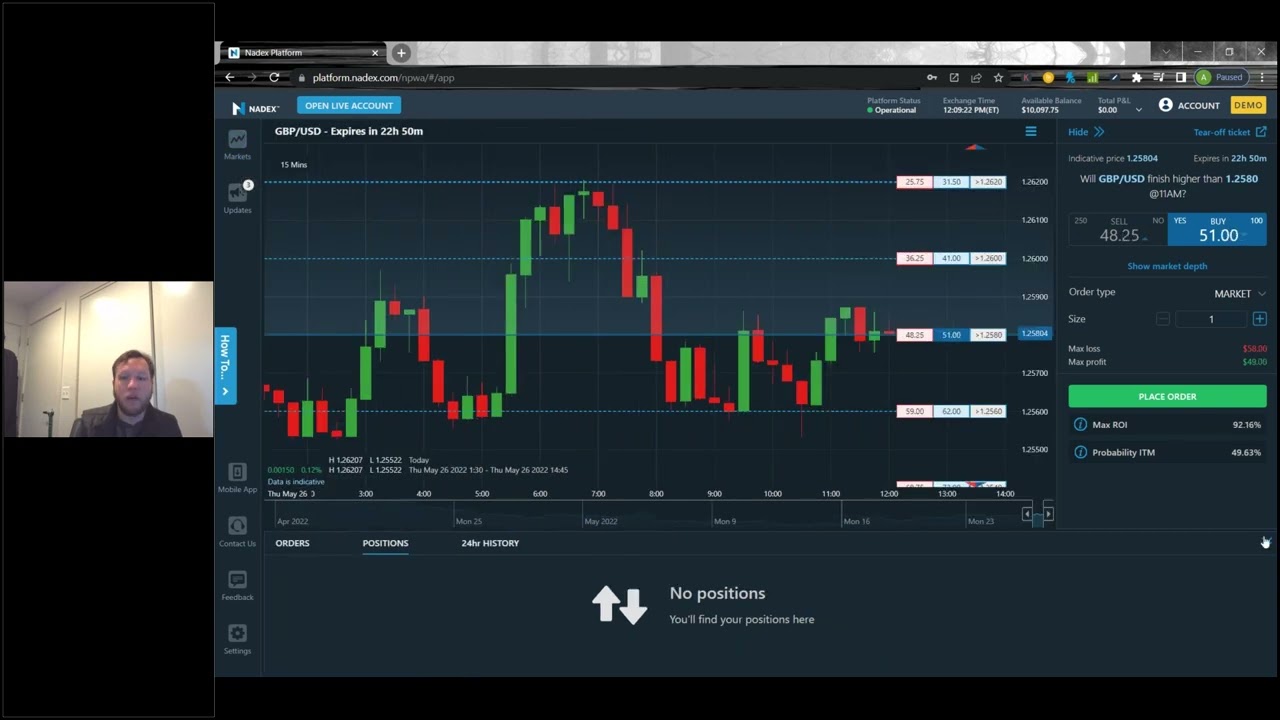Select the >1.2620 strike row
Viewport: 1280px width, 720px height.
pyautogui.click(x=951, y=182)
